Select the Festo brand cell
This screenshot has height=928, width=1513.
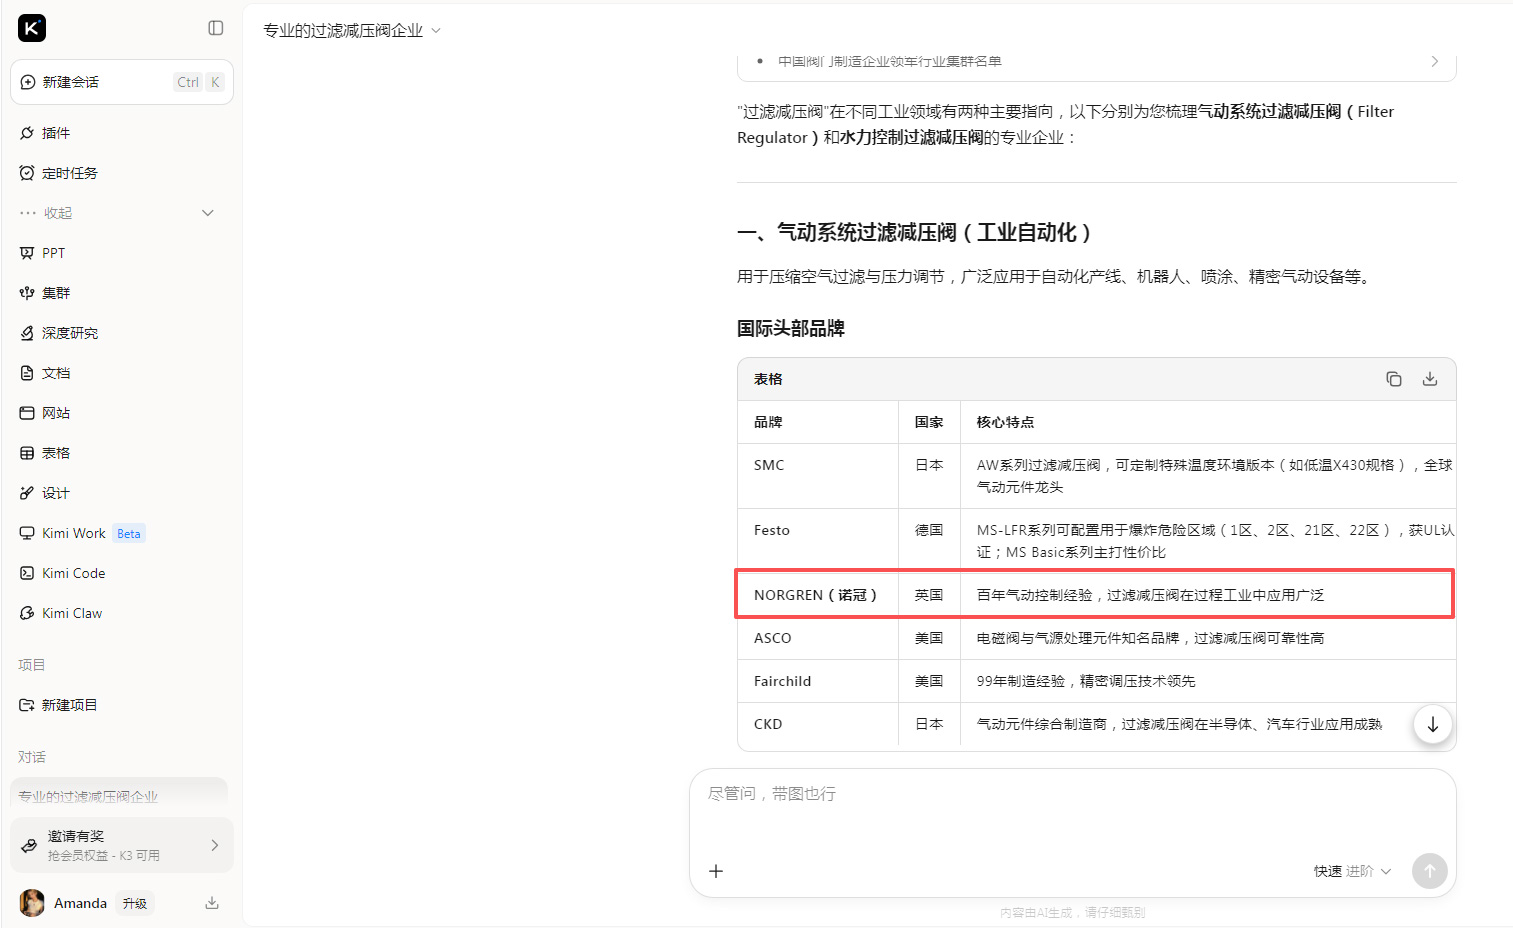point(818,541)
